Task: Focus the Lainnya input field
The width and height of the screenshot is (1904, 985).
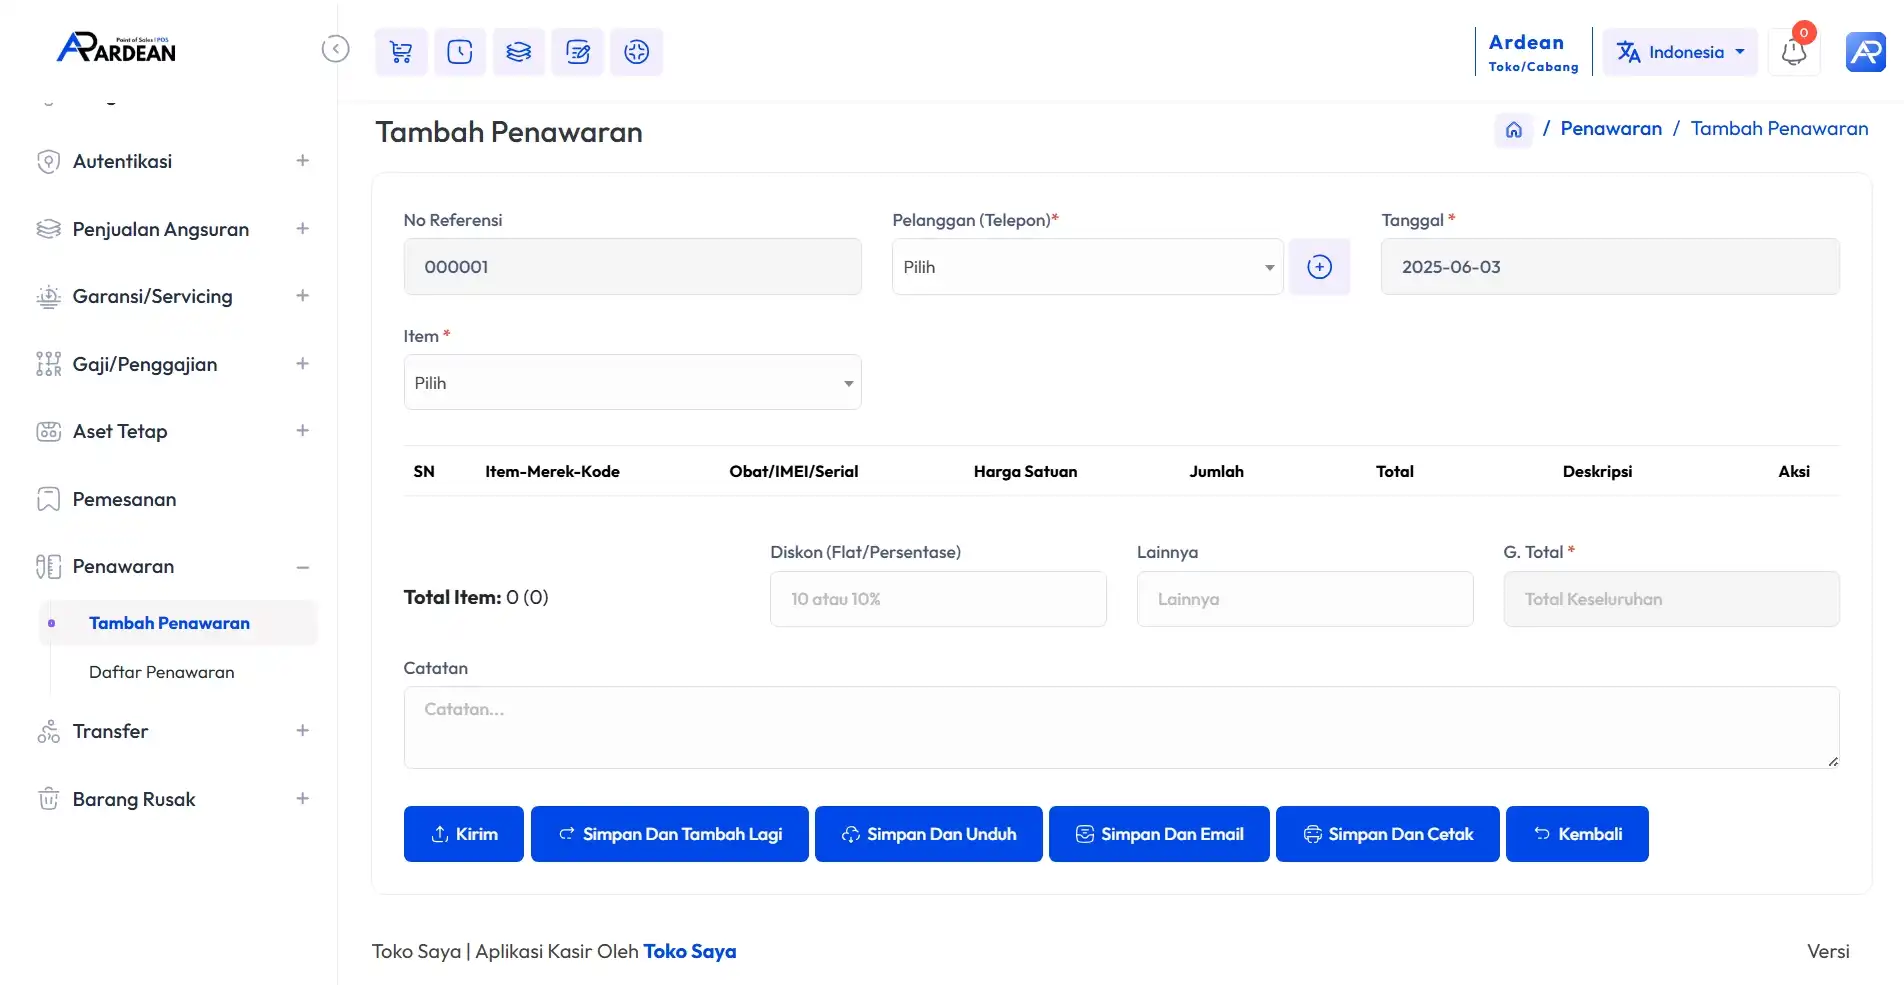Action: 1305,599
